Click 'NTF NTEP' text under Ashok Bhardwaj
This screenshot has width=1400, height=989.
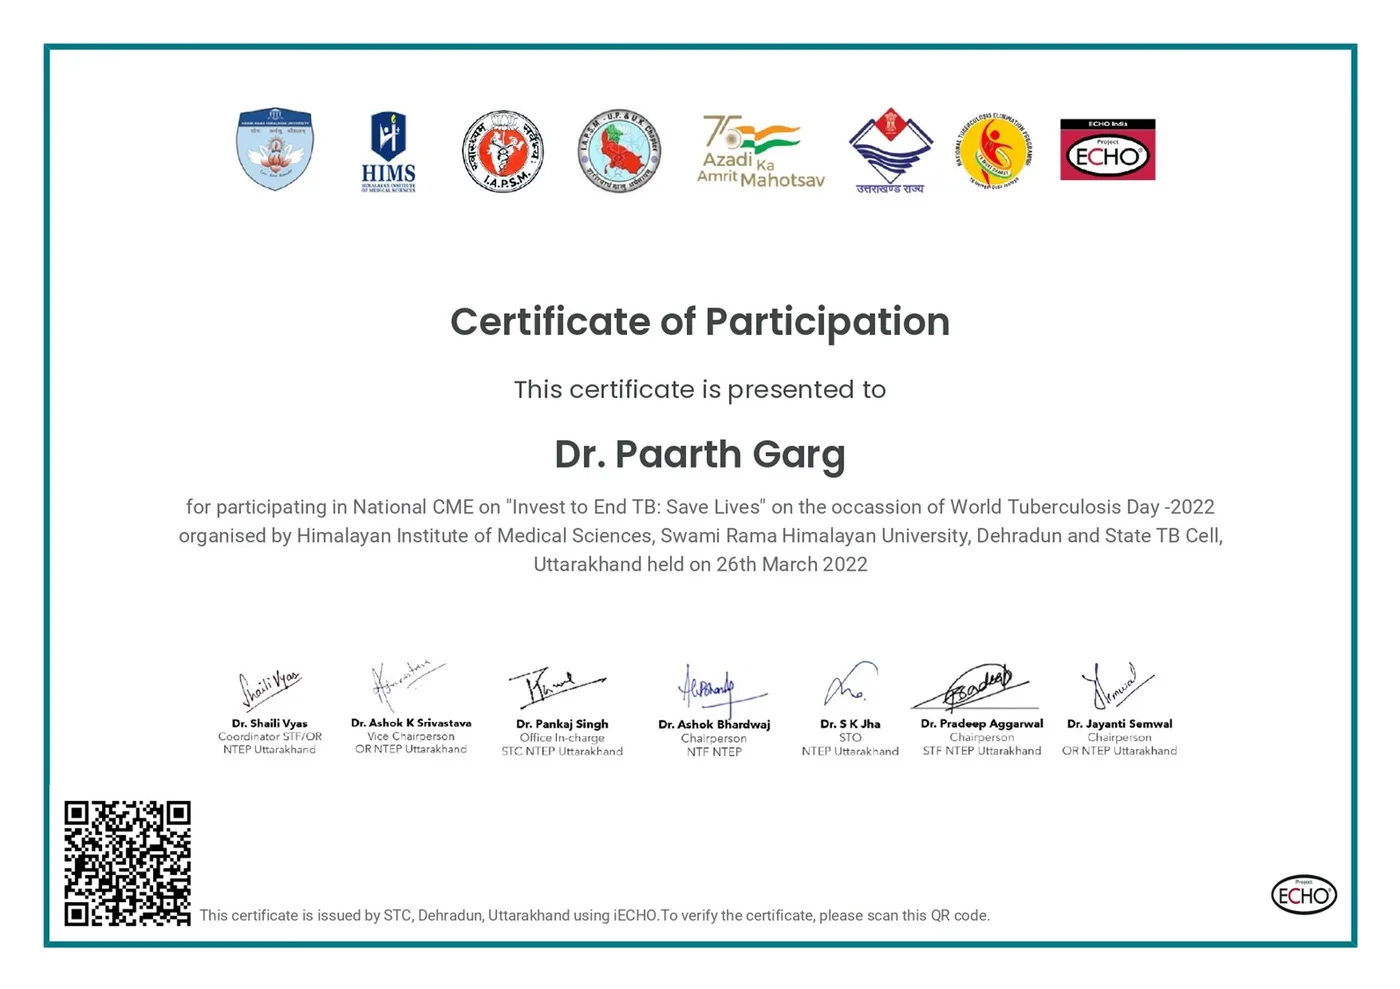(714, 752)
